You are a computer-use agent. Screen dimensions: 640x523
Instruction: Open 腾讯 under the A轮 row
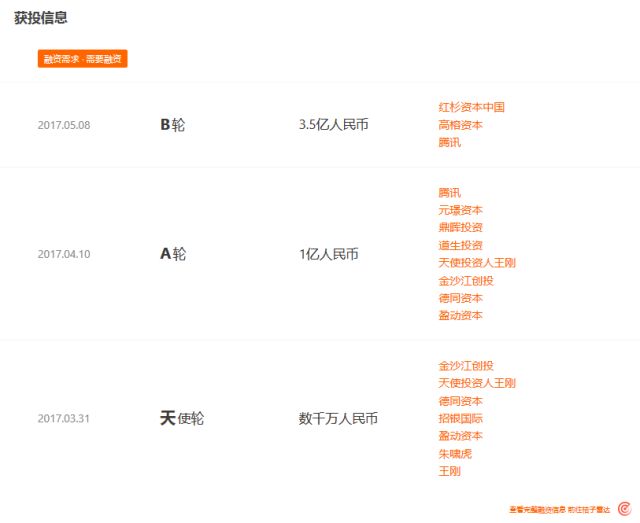point(449,193)
